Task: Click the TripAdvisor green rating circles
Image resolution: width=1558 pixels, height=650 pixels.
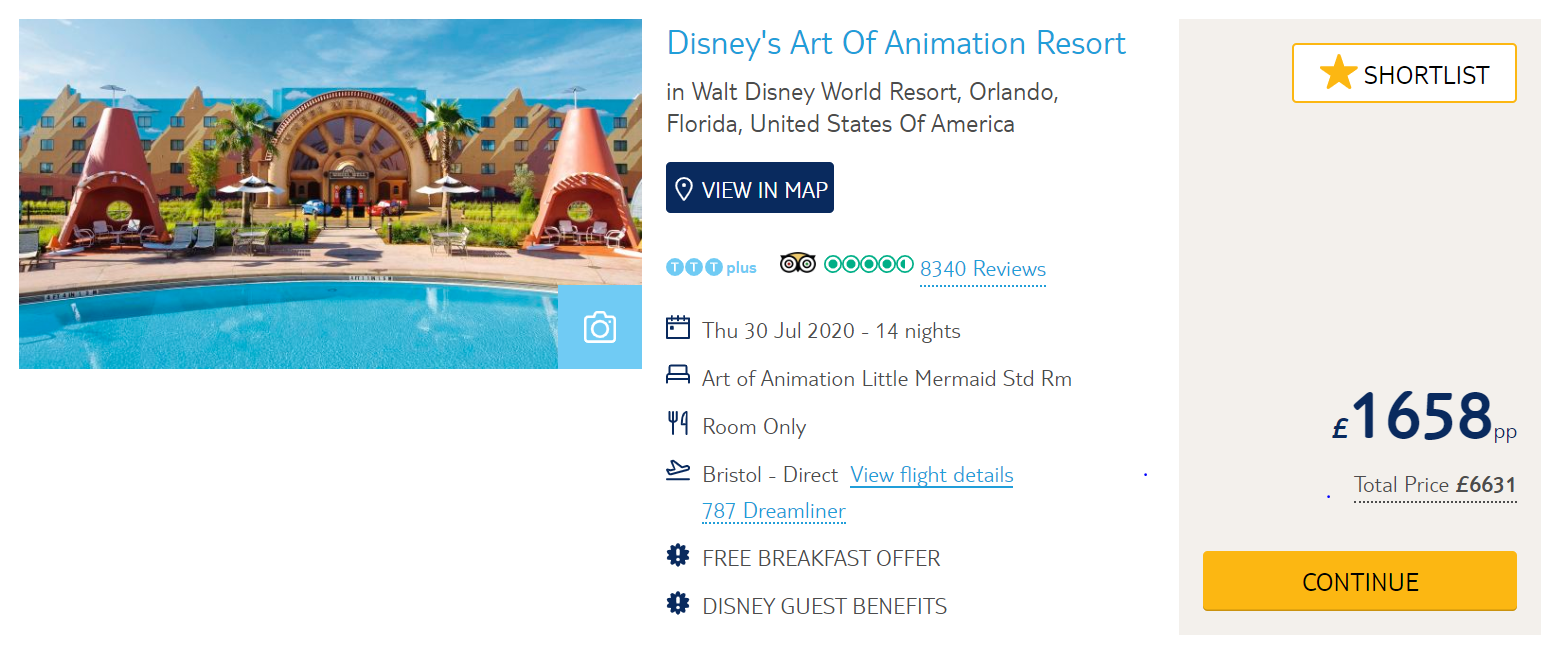Action: (x=869, y=264)
